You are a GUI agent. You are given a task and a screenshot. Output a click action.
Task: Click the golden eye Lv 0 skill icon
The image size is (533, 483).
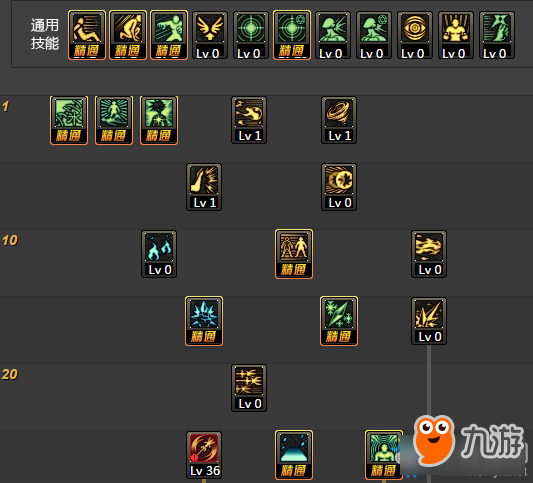pos(415,35)
